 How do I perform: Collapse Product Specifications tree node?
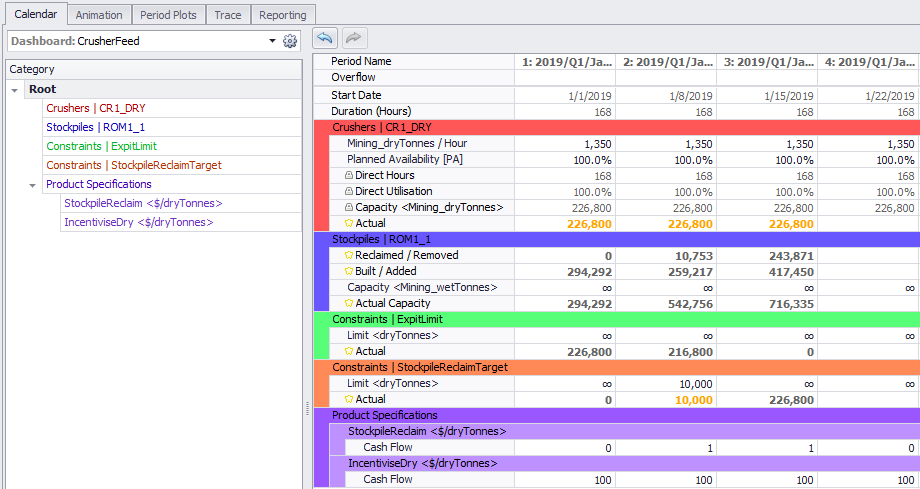pyautogui.click(x=32, y=185)
